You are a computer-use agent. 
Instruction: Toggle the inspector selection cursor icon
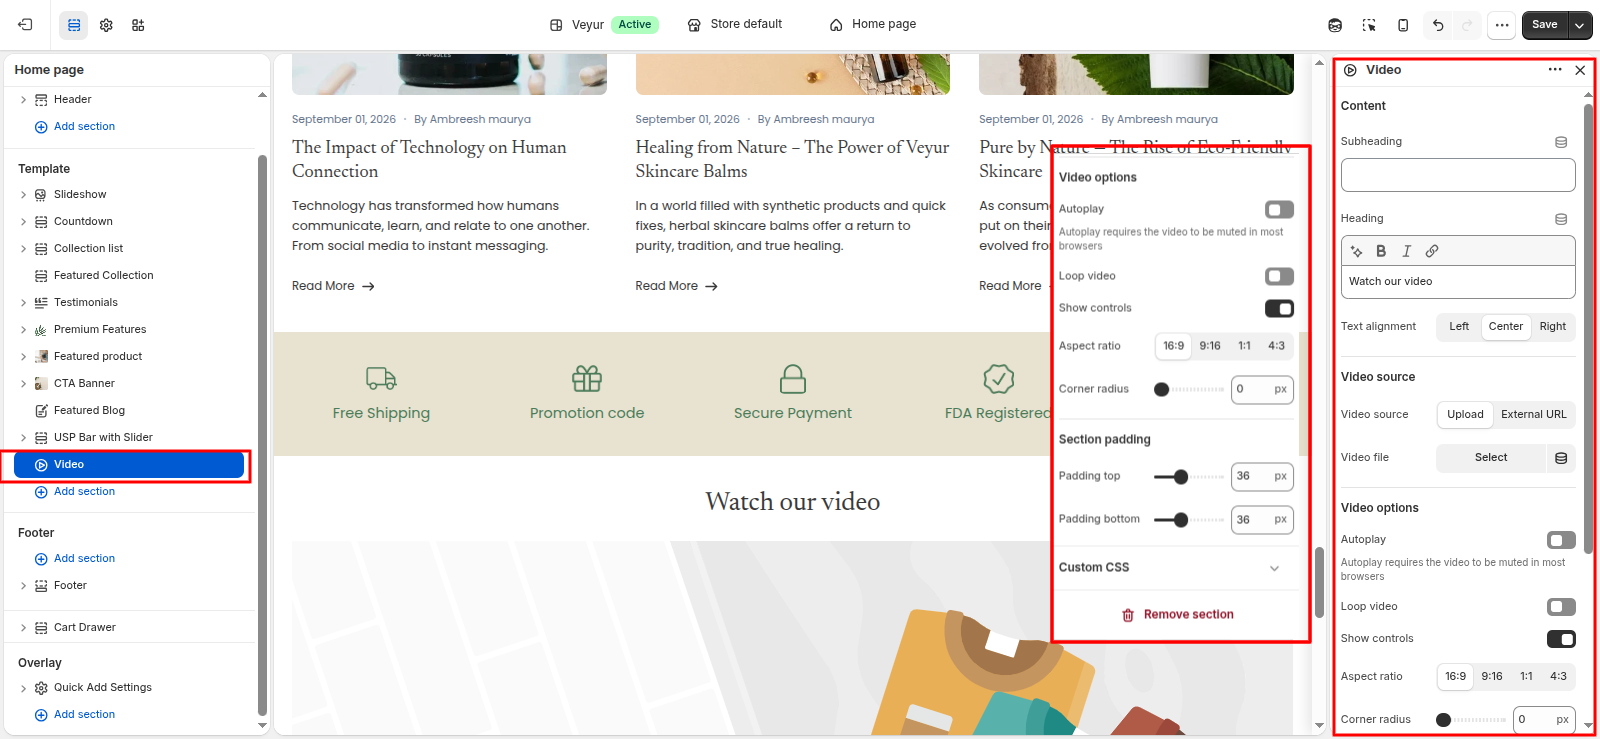[1369, 25]
